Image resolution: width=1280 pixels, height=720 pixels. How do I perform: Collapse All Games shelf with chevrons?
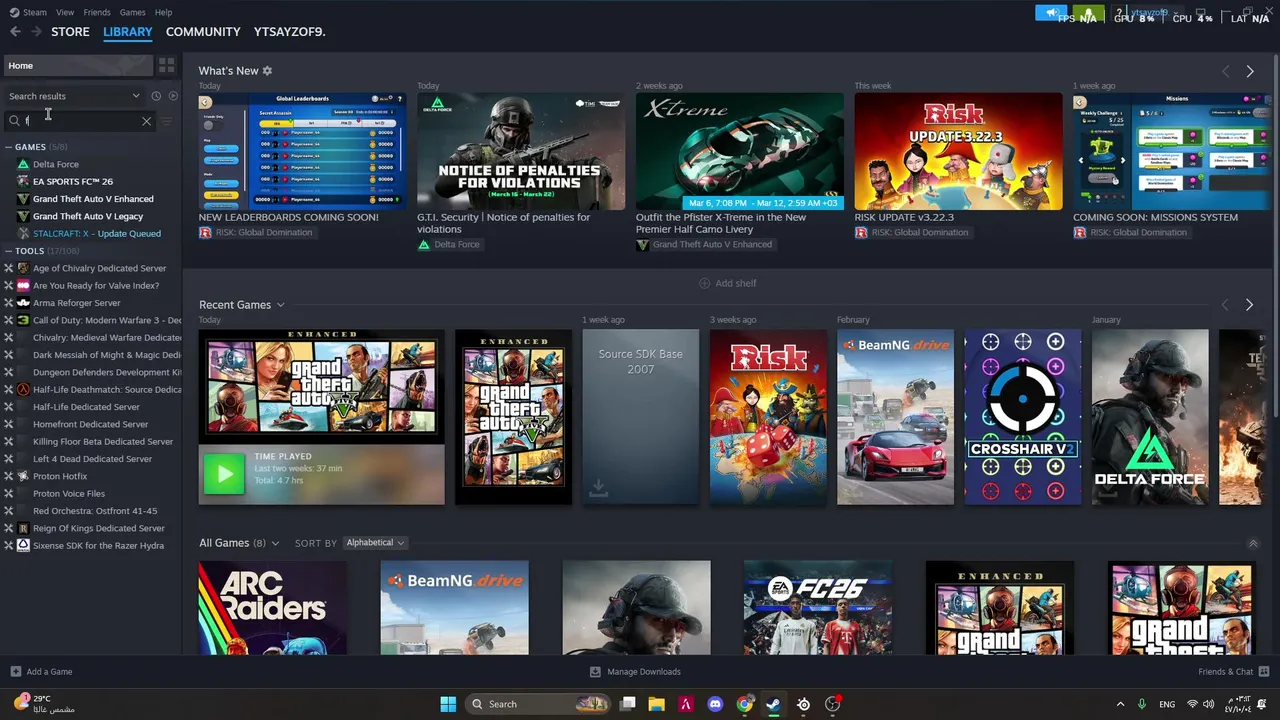[x=1253, y=543]
